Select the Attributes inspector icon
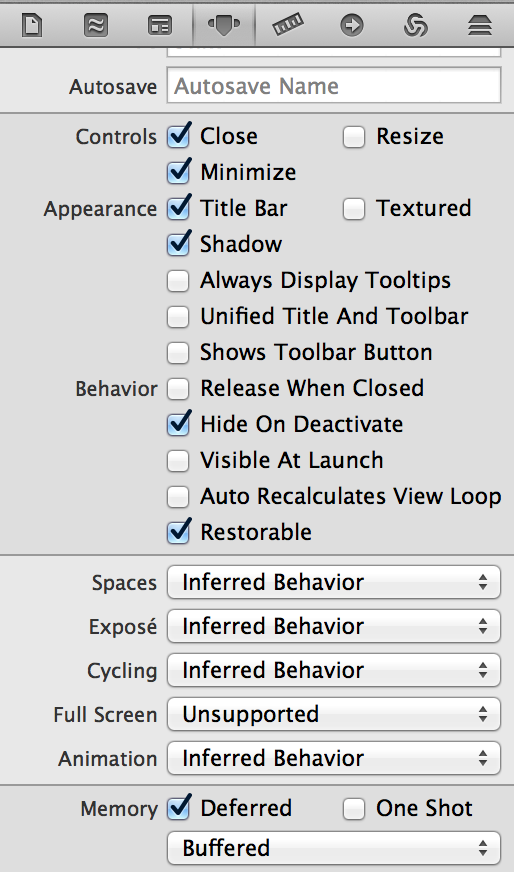The width and height of the screenshot is (514, 872). (224, 25)
